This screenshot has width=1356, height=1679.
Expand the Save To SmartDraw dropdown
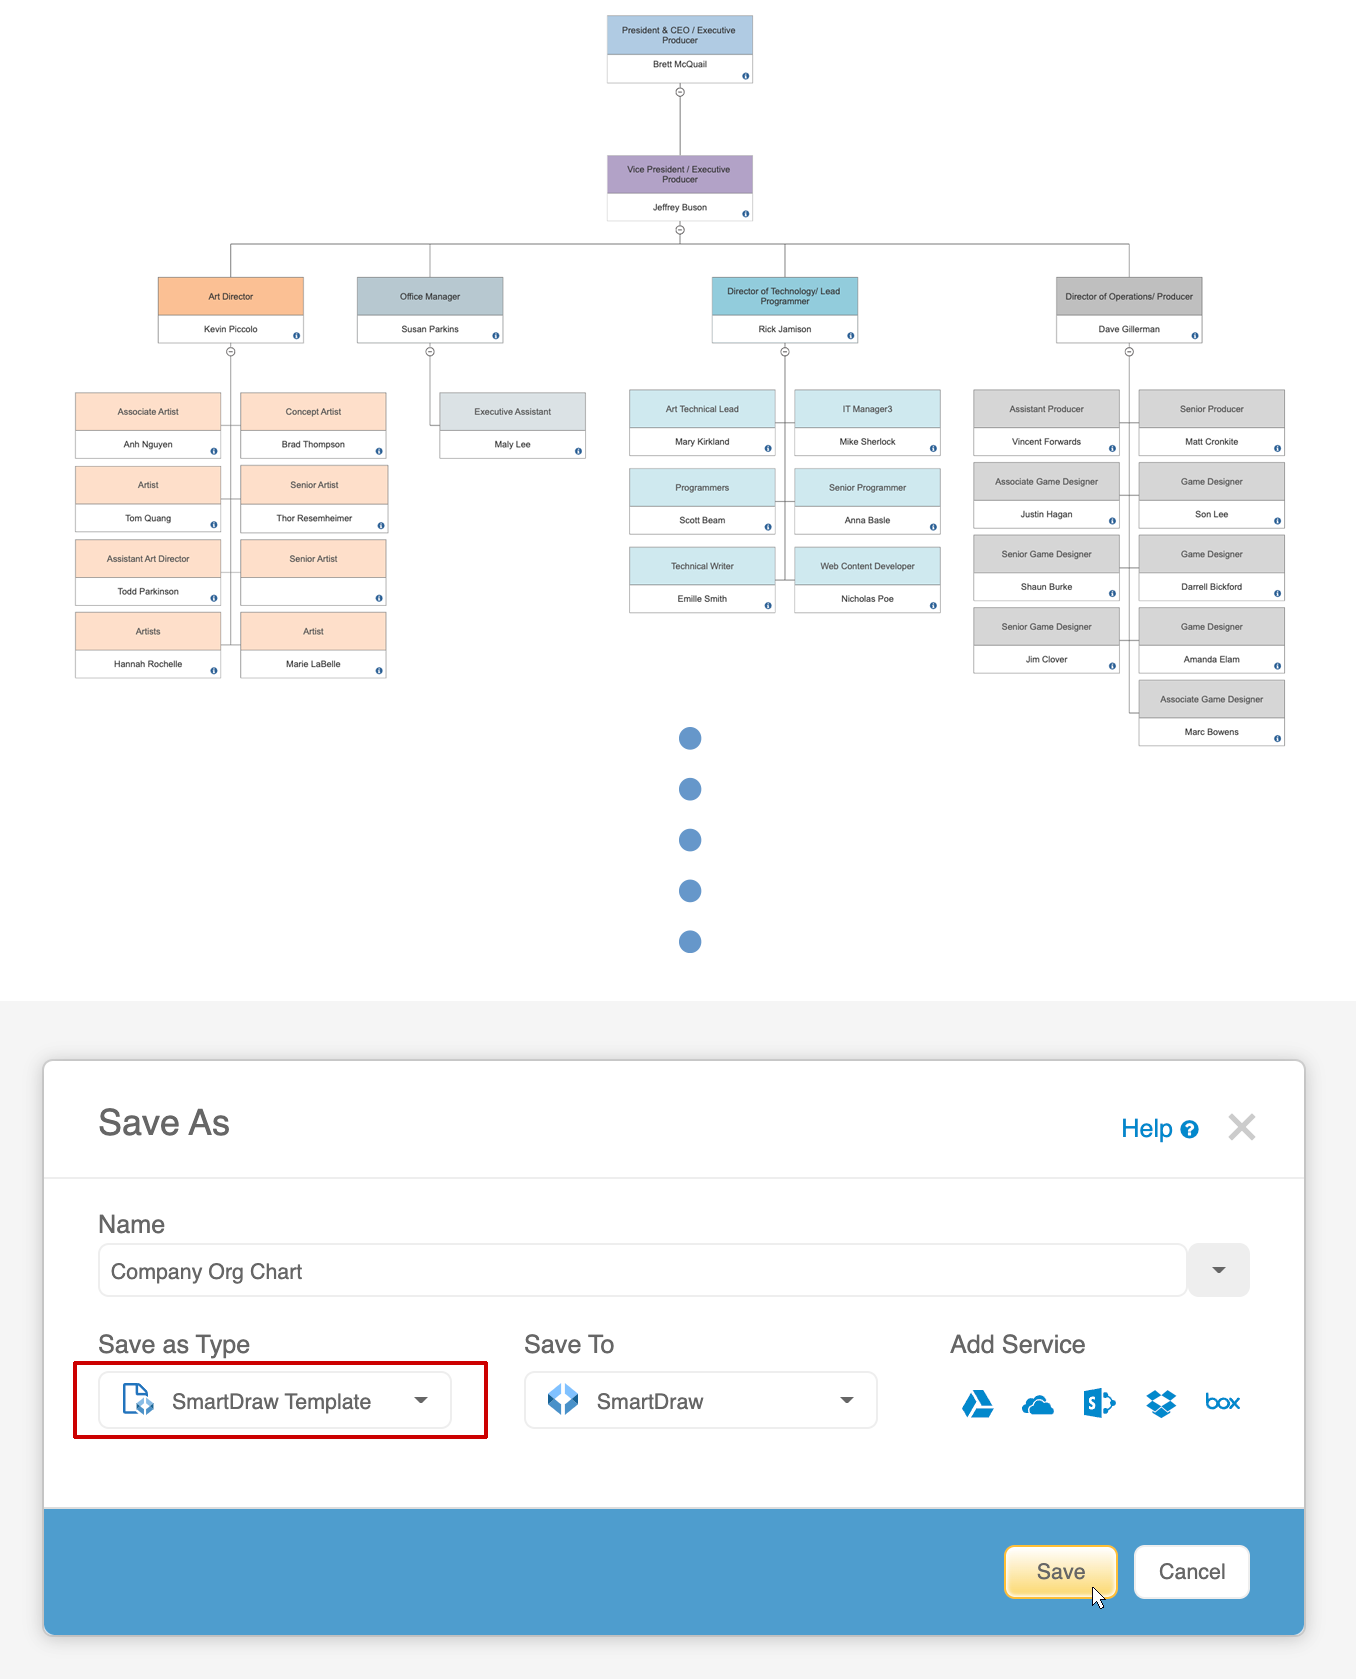pos(700,1401)
